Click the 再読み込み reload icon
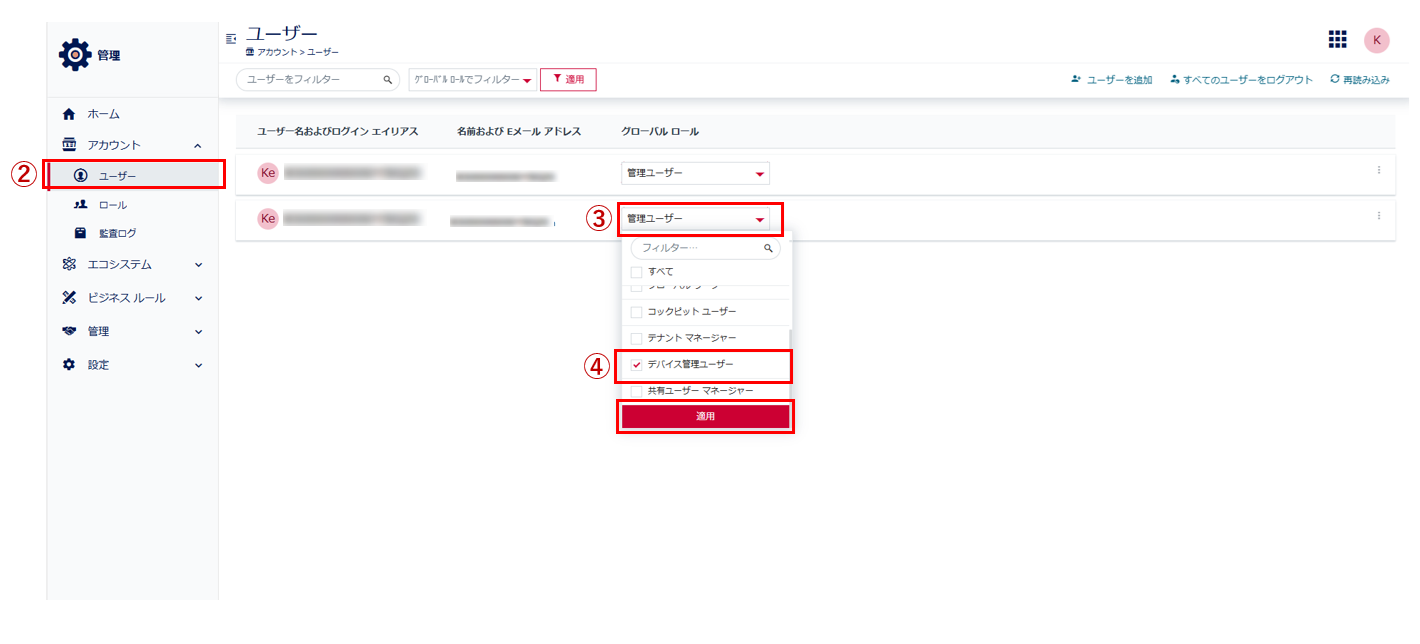The image size is (1420, 644). [x=1334, y=80]
